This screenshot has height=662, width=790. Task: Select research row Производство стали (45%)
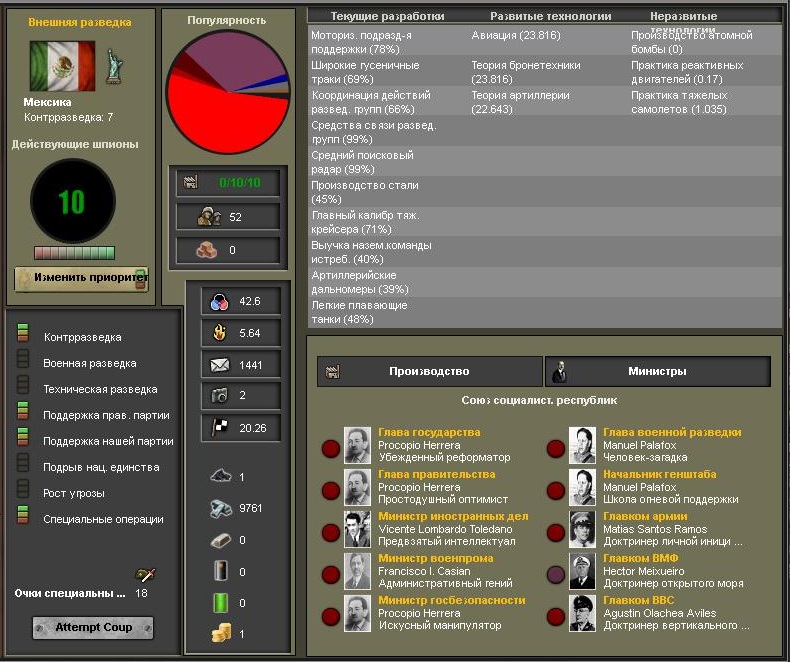click(x=365, y=192)
